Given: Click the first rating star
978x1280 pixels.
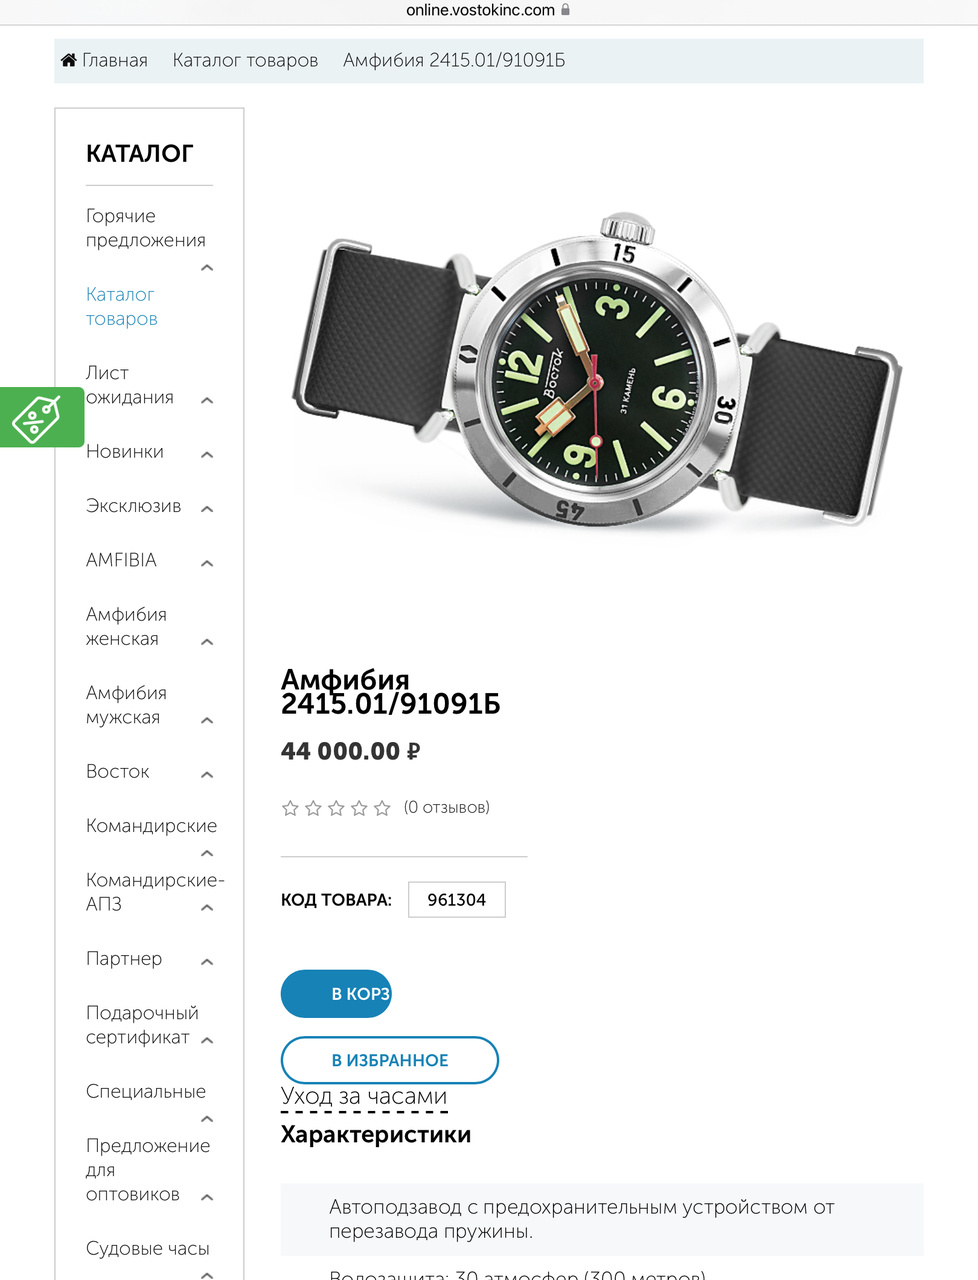Looking at the screenshot, I should coord(290,808).
